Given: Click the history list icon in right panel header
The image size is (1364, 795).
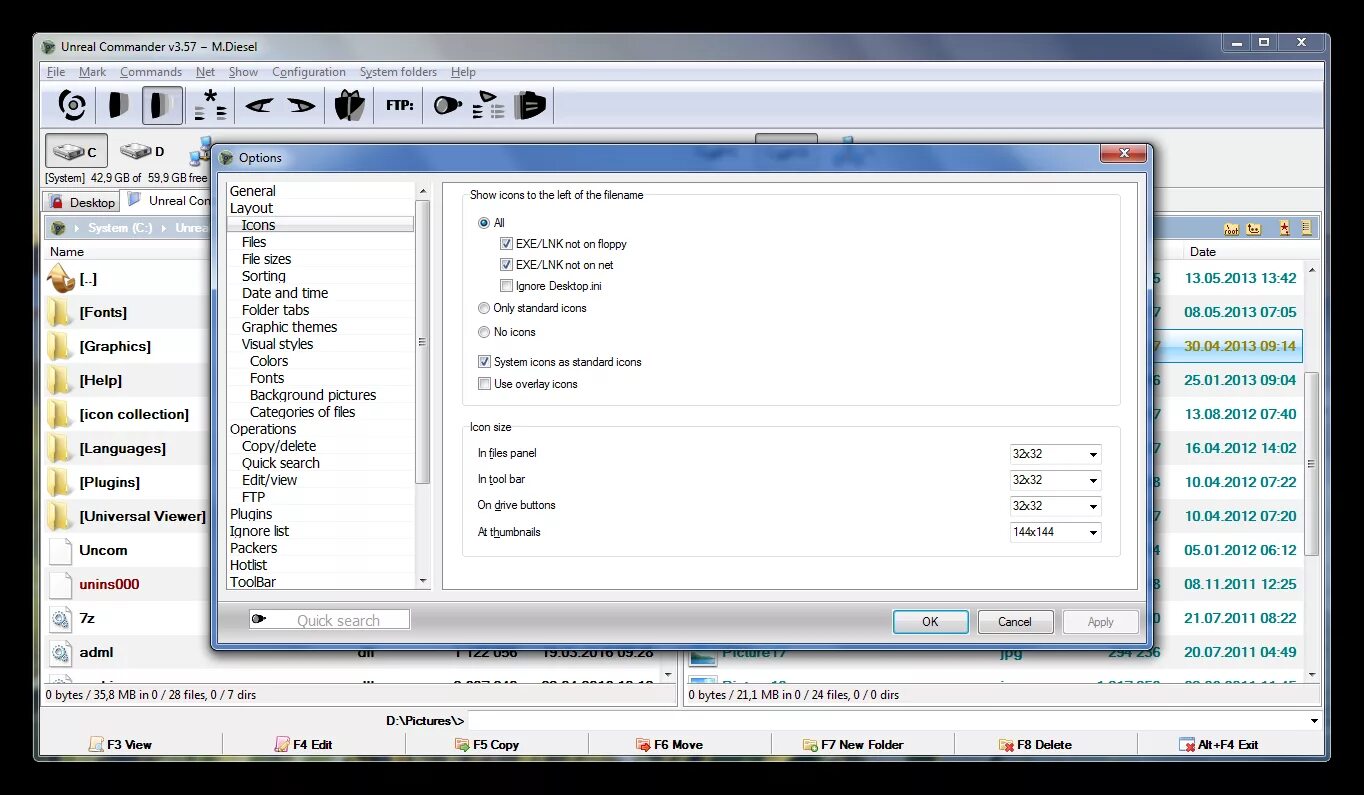Looking at the screenshot, I should click(1306, 228).
